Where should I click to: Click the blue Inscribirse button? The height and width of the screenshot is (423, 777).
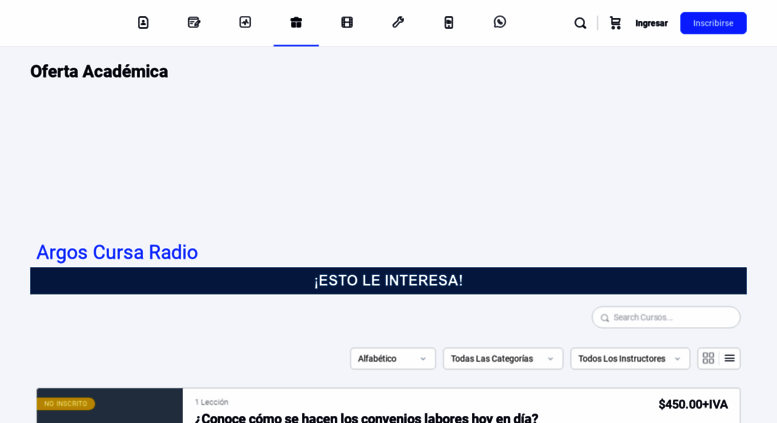[x=713, y=23]
